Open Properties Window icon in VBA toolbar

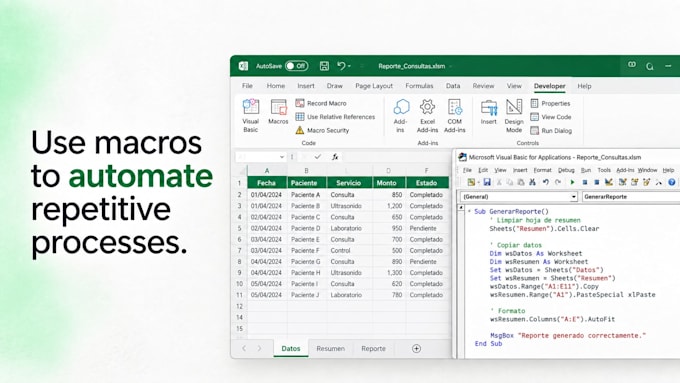point(634,182)
